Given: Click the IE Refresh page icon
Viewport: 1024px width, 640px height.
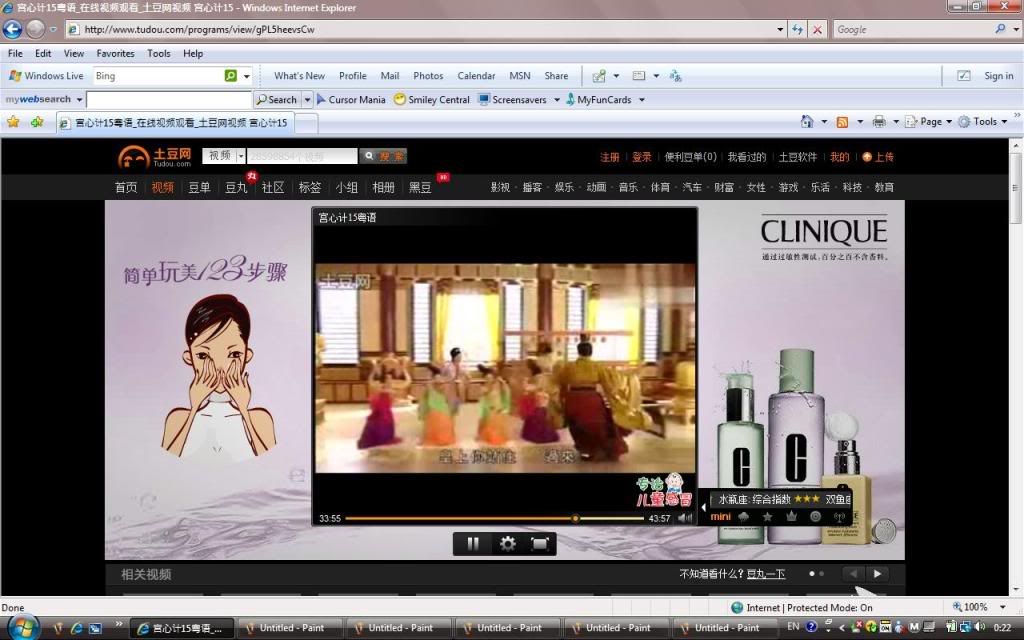Looking at the screenshot, I should click(797, 30).
